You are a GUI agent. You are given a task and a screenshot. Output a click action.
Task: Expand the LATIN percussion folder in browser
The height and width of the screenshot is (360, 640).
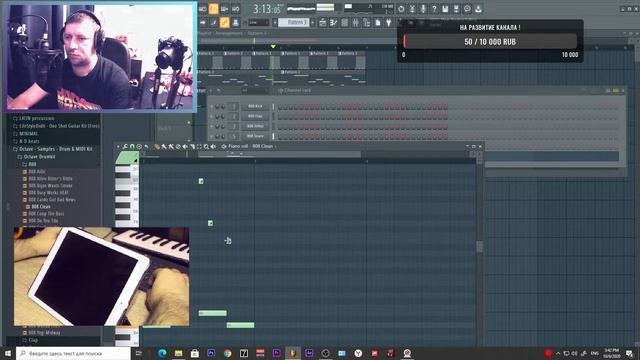click(x=36, y=118)
